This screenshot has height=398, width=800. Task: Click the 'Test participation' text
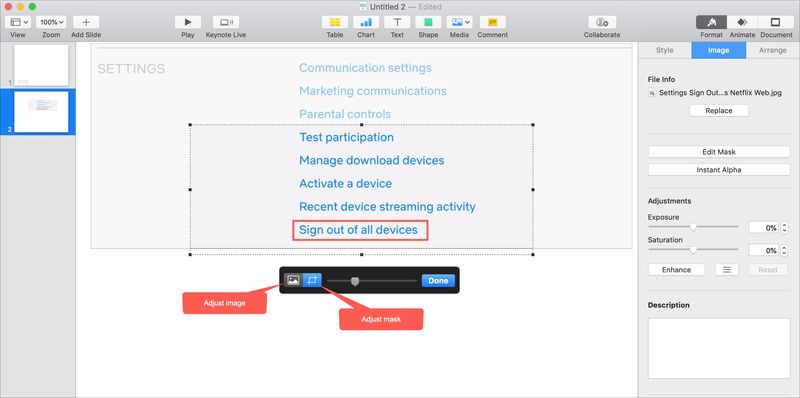[x=346, y=137]
